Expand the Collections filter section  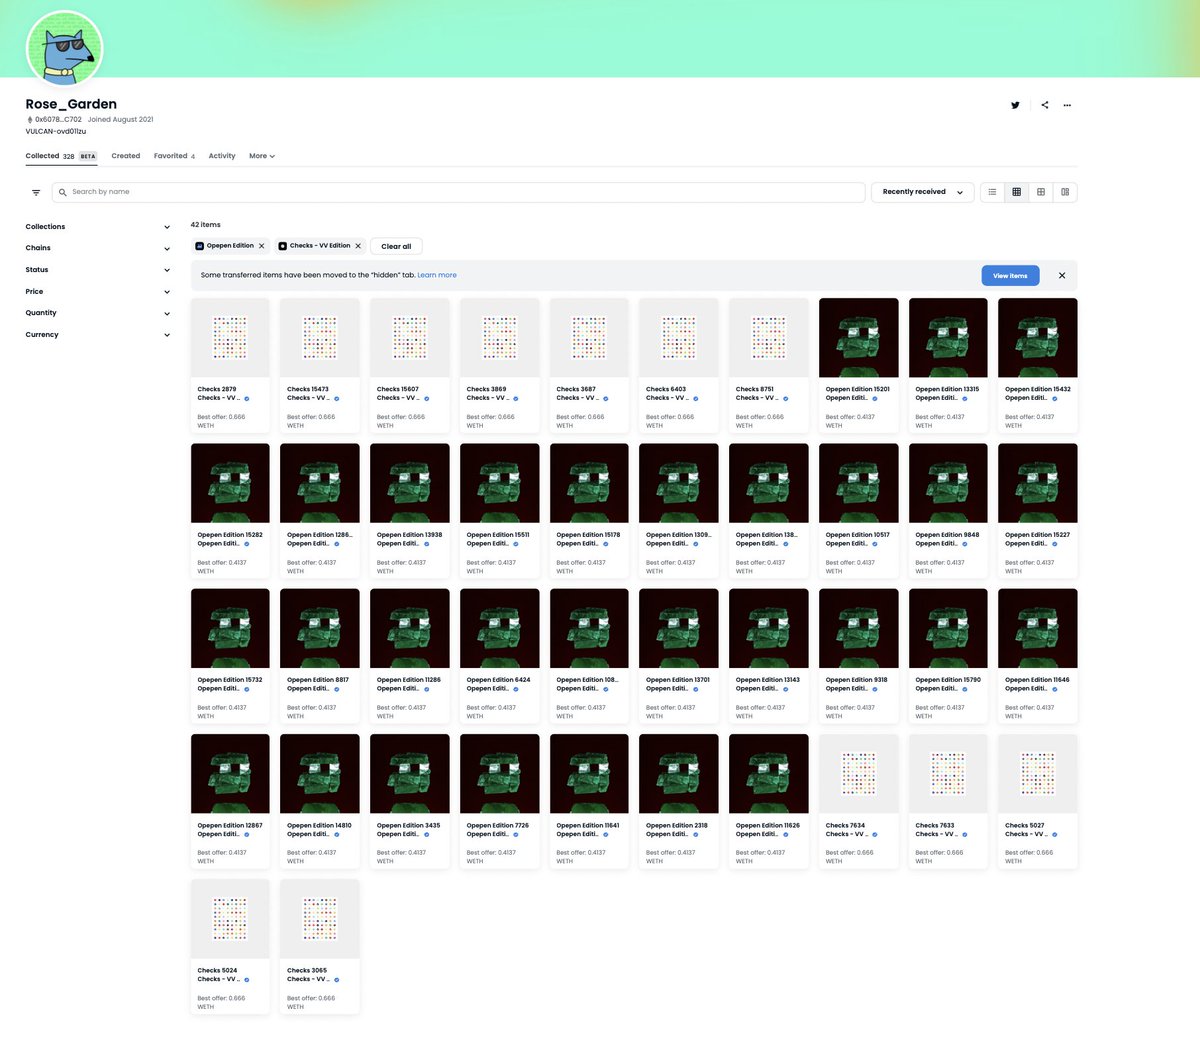[98, 227]
